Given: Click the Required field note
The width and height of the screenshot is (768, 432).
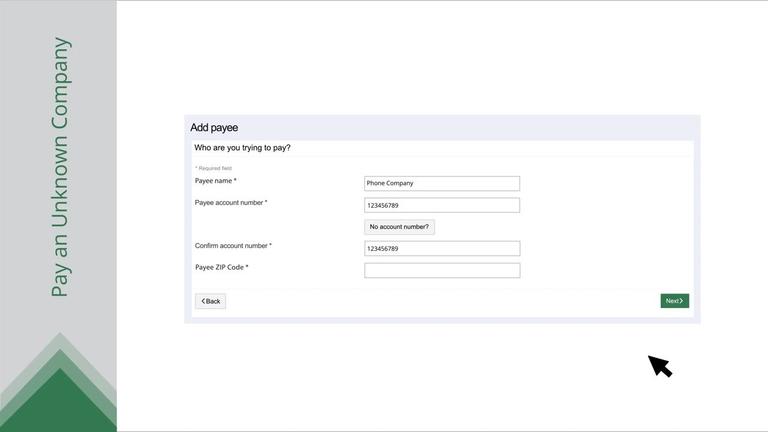Looking at the screenshot, I should [214, 168].
